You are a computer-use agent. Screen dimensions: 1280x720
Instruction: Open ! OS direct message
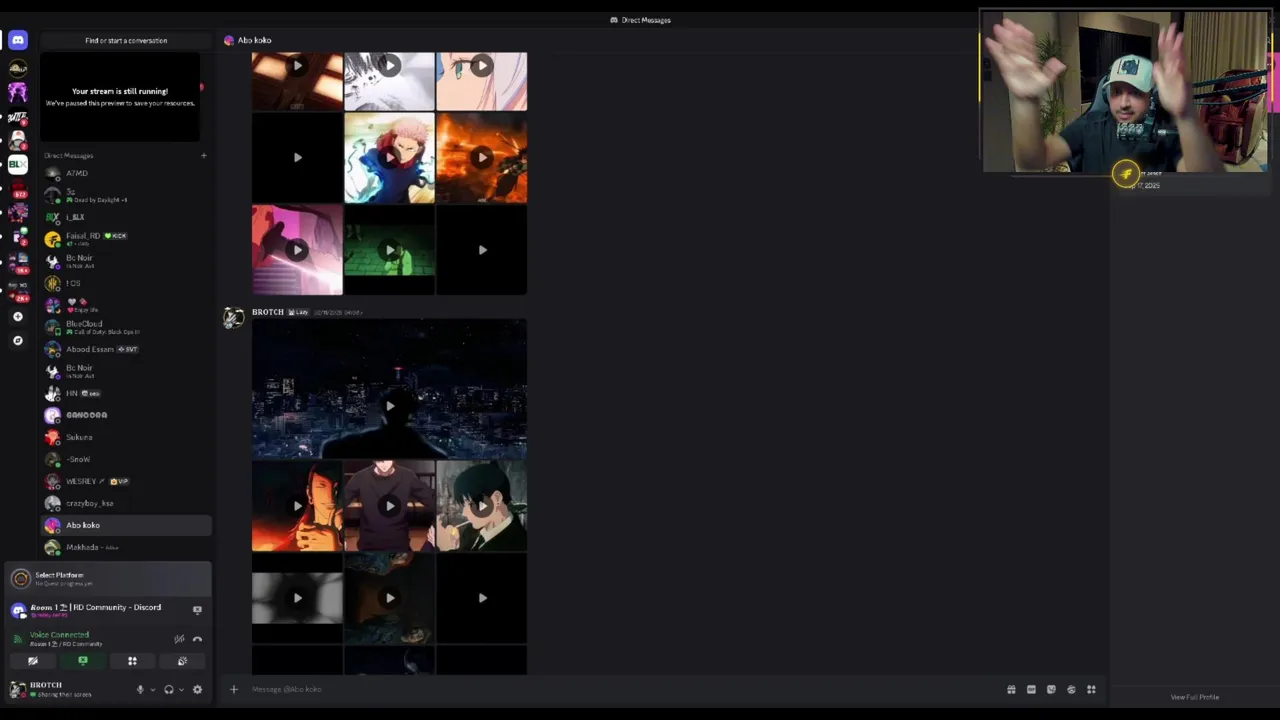(126, 283)
